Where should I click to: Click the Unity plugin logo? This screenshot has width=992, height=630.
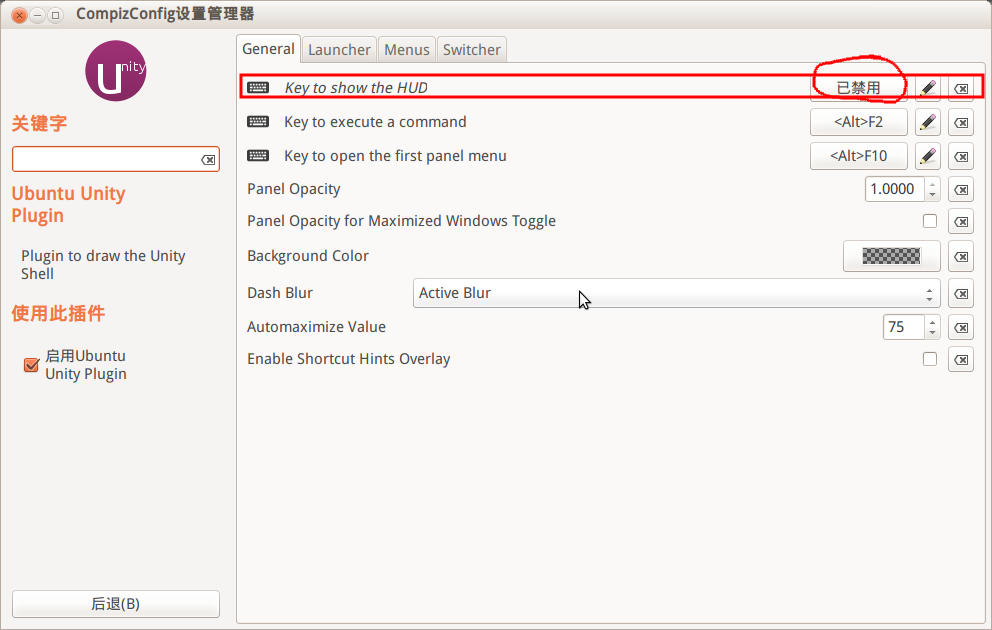[115, 71]
